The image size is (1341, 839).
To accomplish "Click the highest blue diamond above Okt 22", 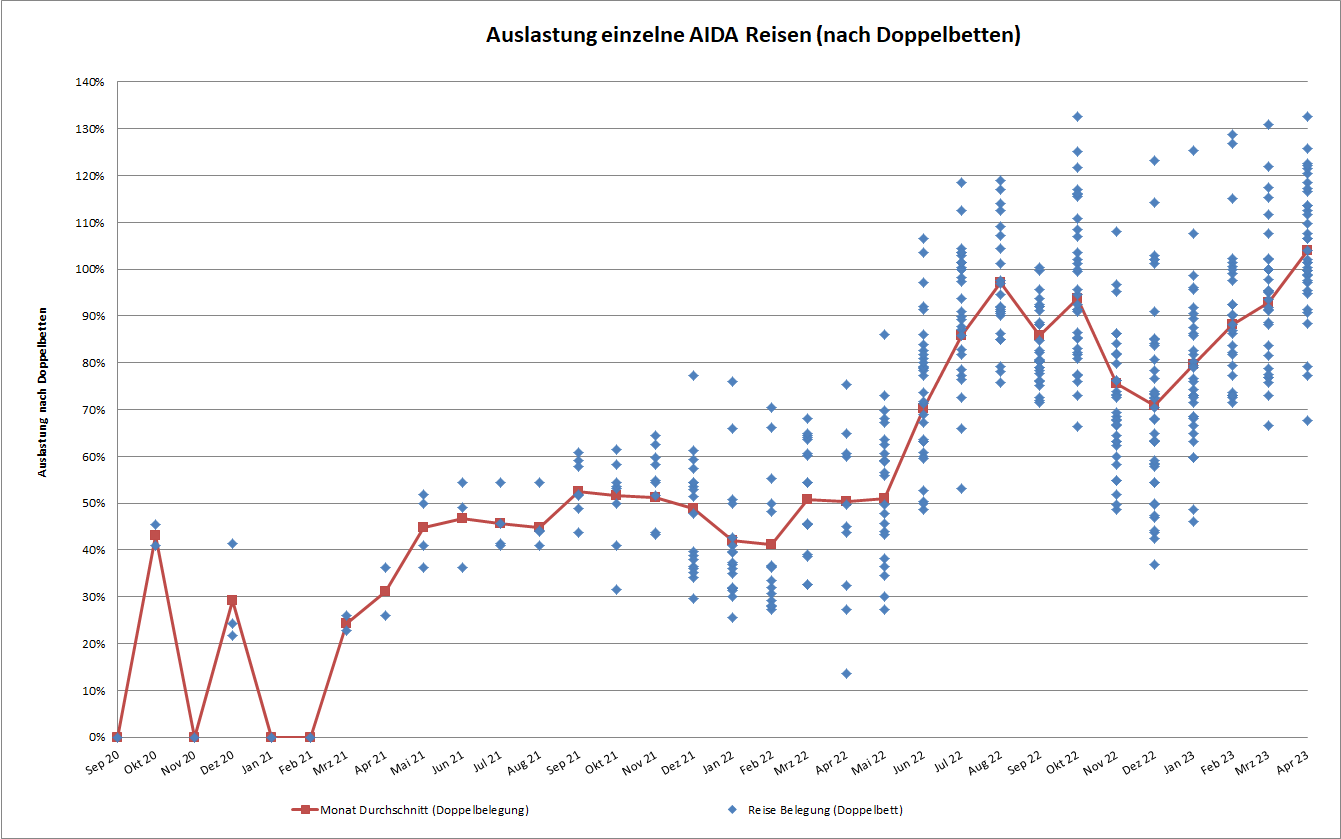I will pos(1077,116).
